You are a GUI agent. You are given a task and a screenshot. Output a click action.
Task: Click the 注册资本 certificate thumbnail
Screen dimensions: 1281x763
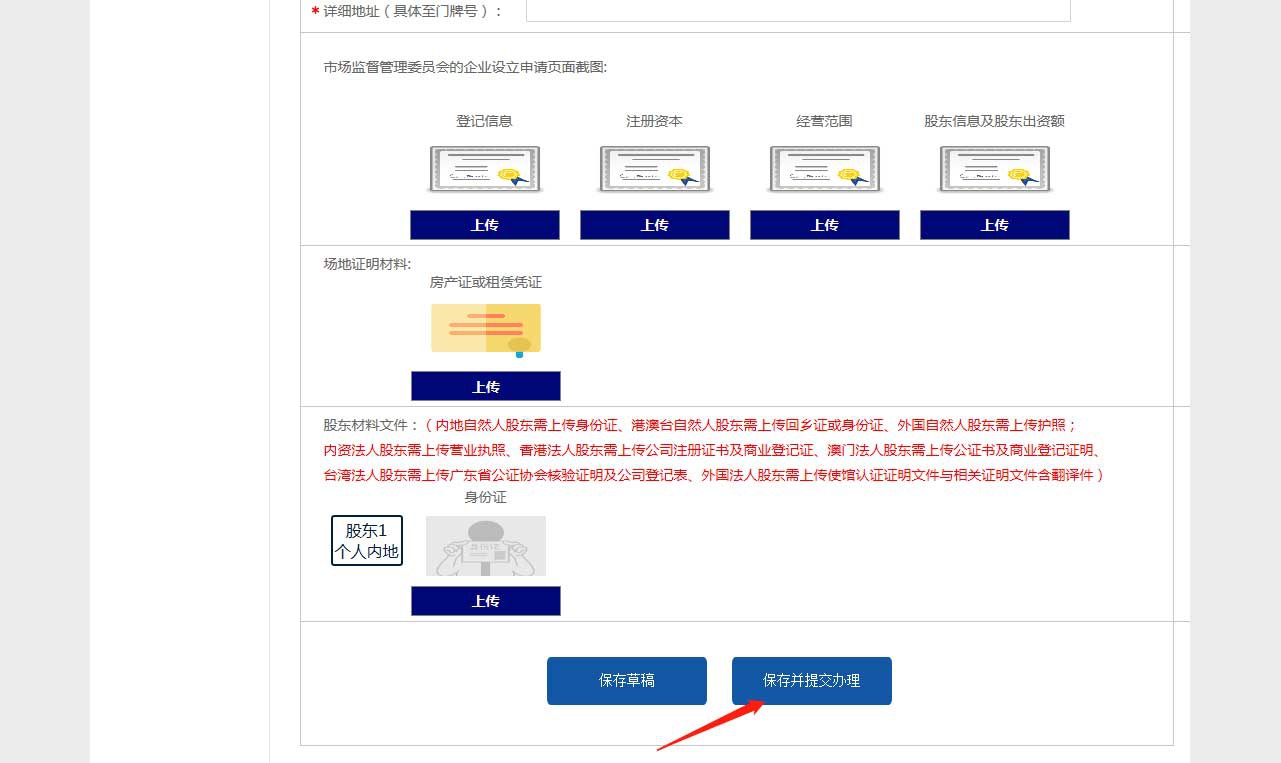coord(655,169)
